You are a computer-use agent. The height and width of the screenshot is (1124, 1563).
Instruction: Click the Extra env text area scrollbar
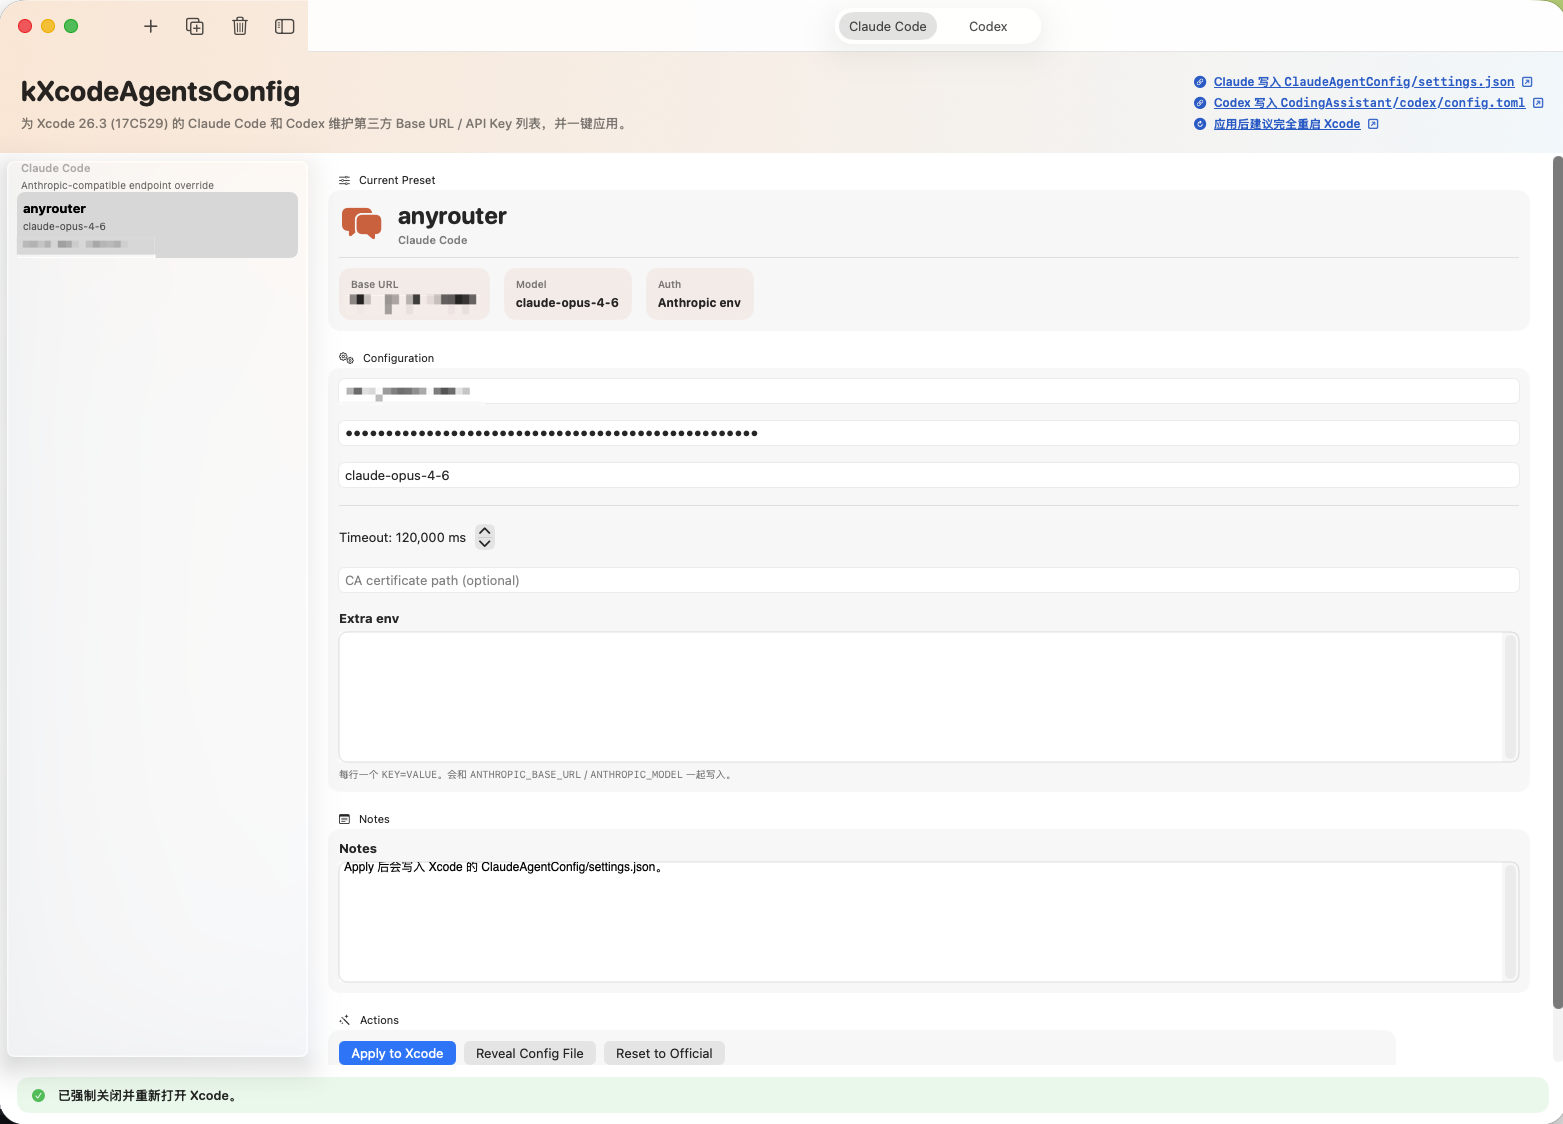[1511, 697]
